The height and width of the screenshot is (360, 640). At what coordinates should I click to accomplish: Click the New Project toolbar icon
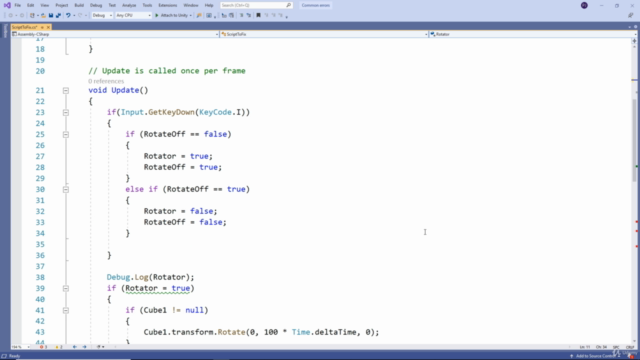[x=32, y=16]
